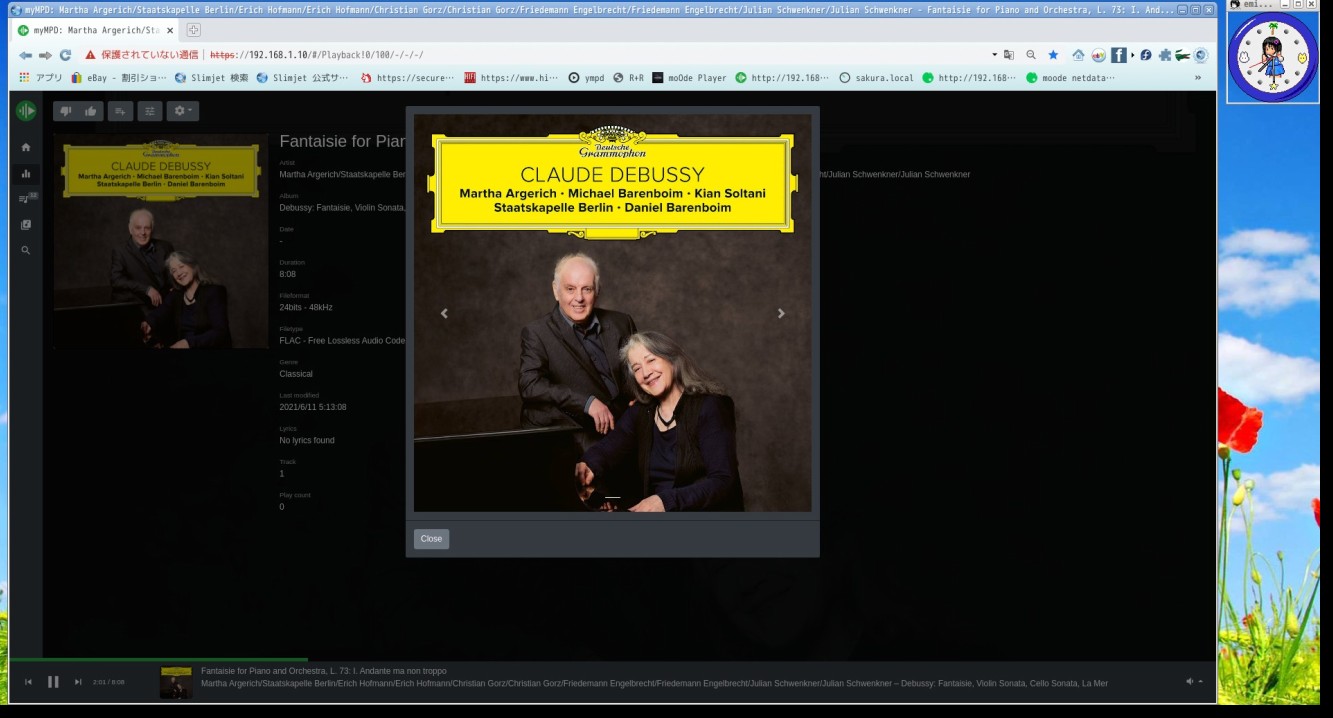1333x718 pixels.
Task: Close the album art dialog
Action: click(430, 539)
